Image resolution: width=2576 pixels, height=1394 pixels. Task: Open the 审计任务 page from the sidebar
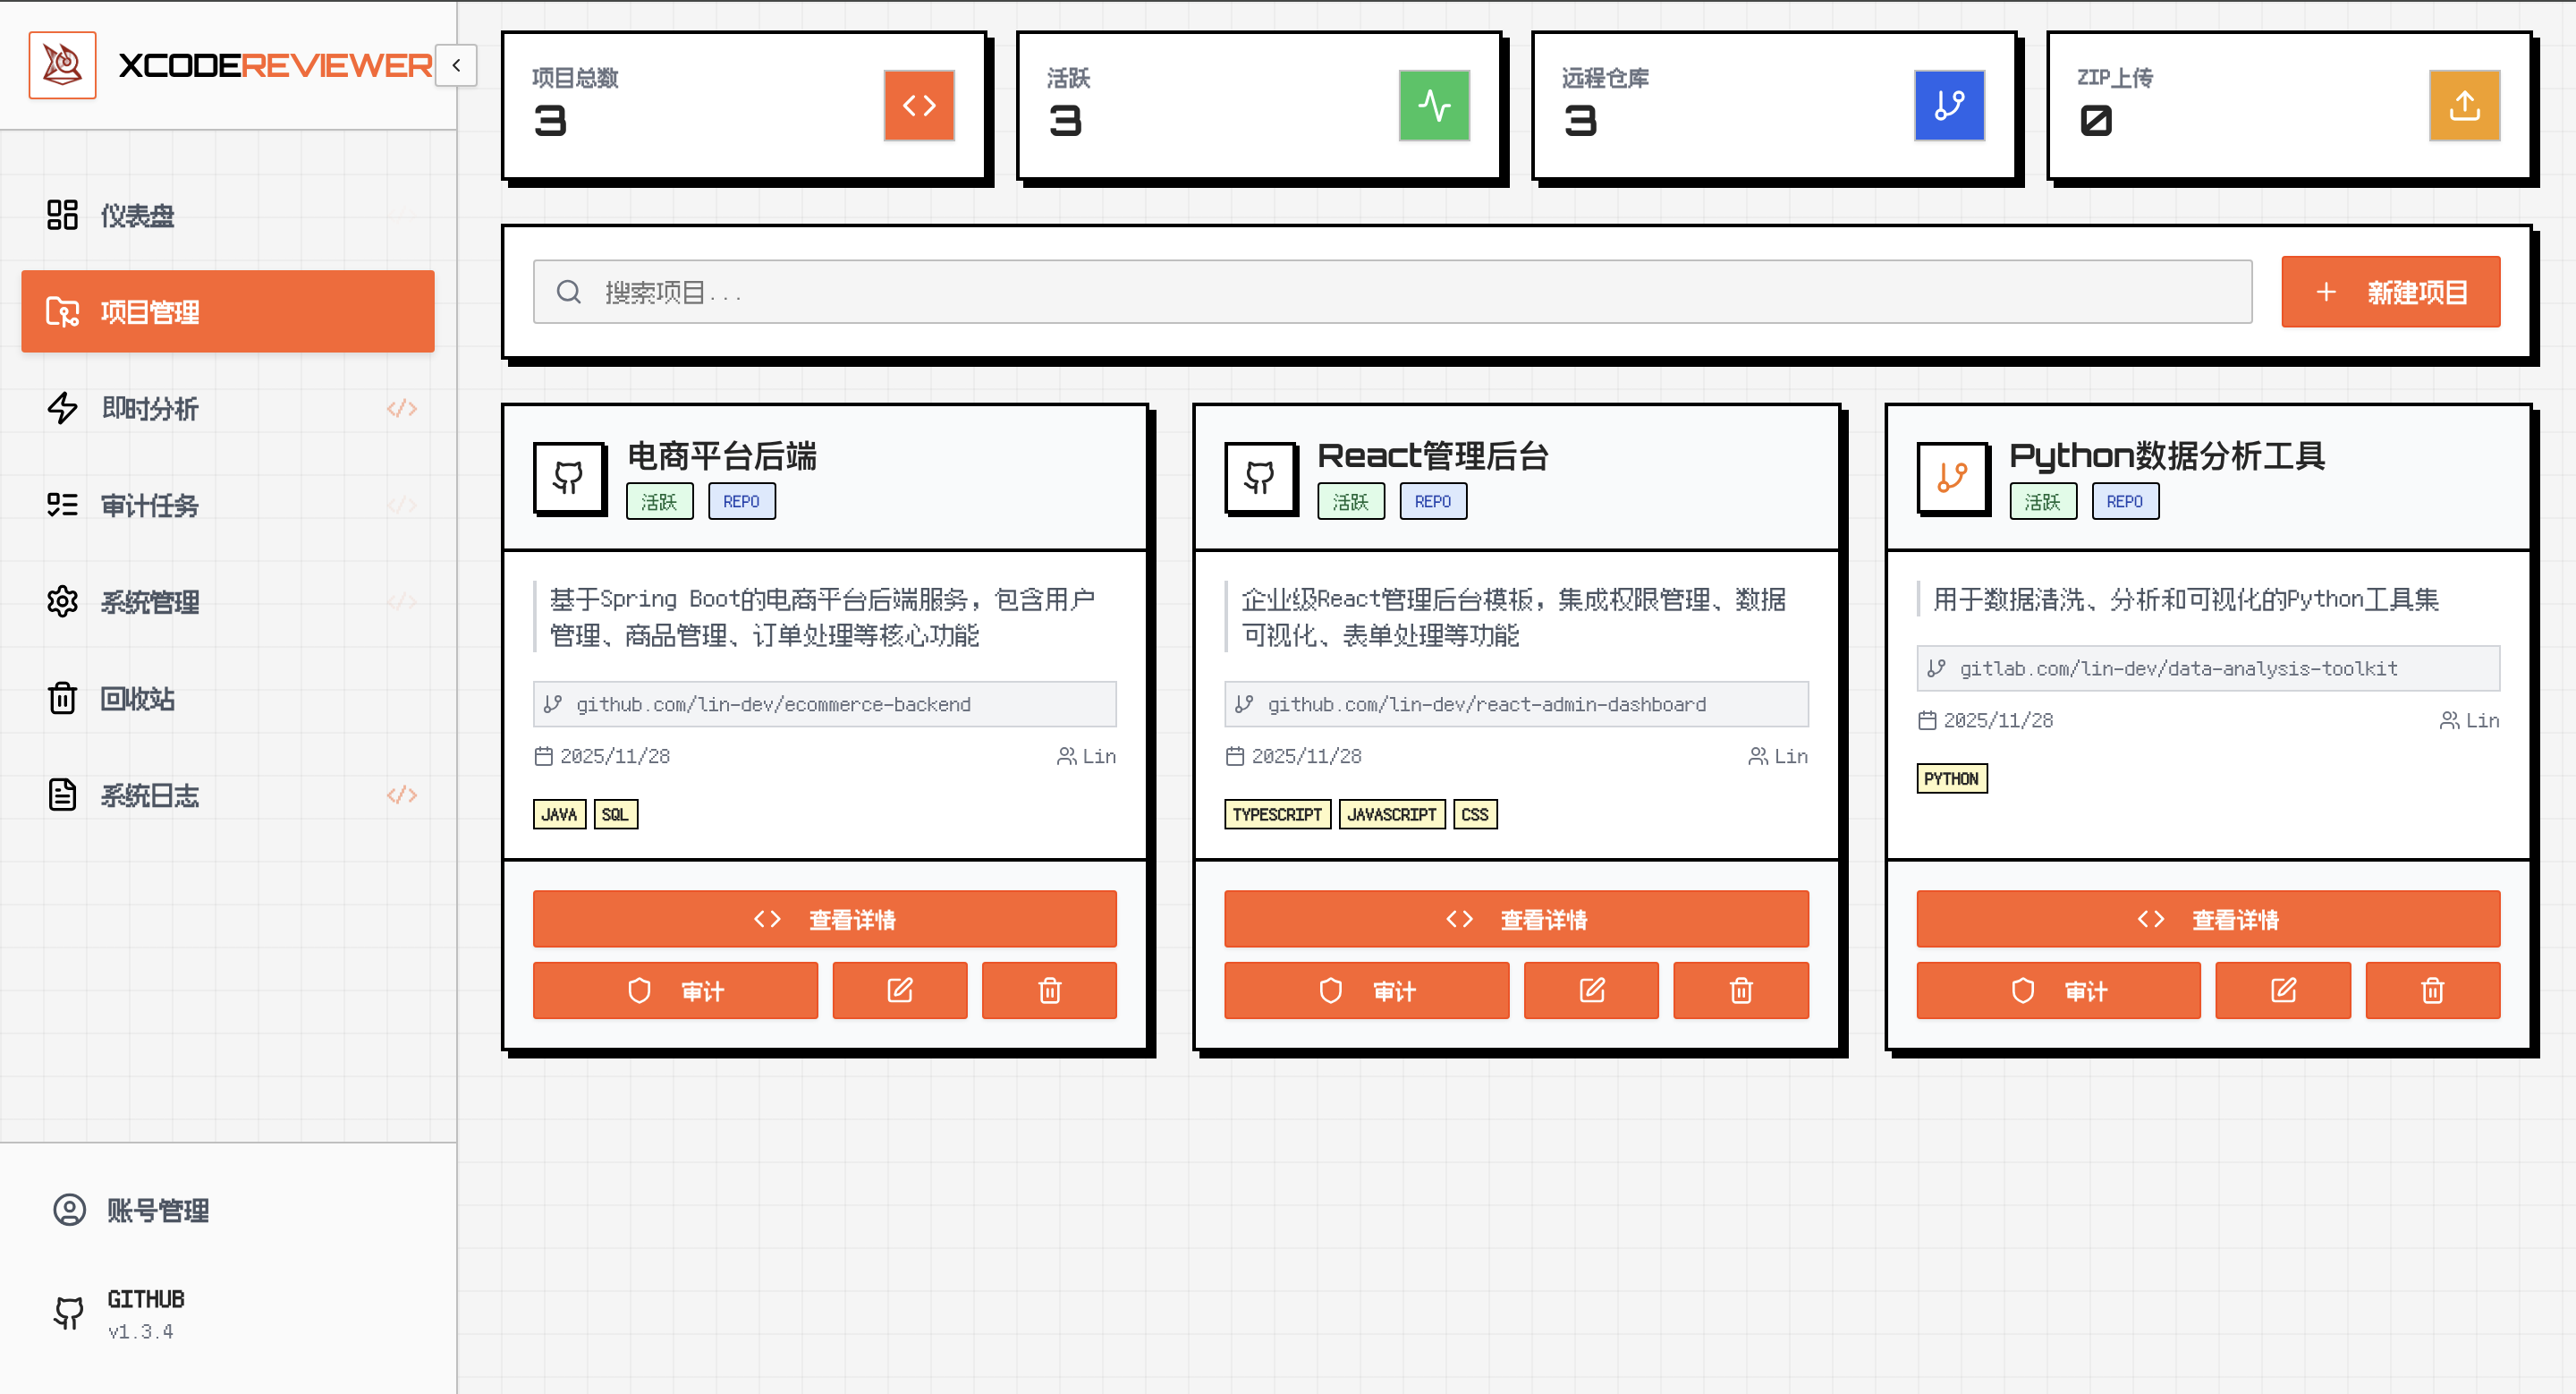pyautogui.click(x=150, y=505)
